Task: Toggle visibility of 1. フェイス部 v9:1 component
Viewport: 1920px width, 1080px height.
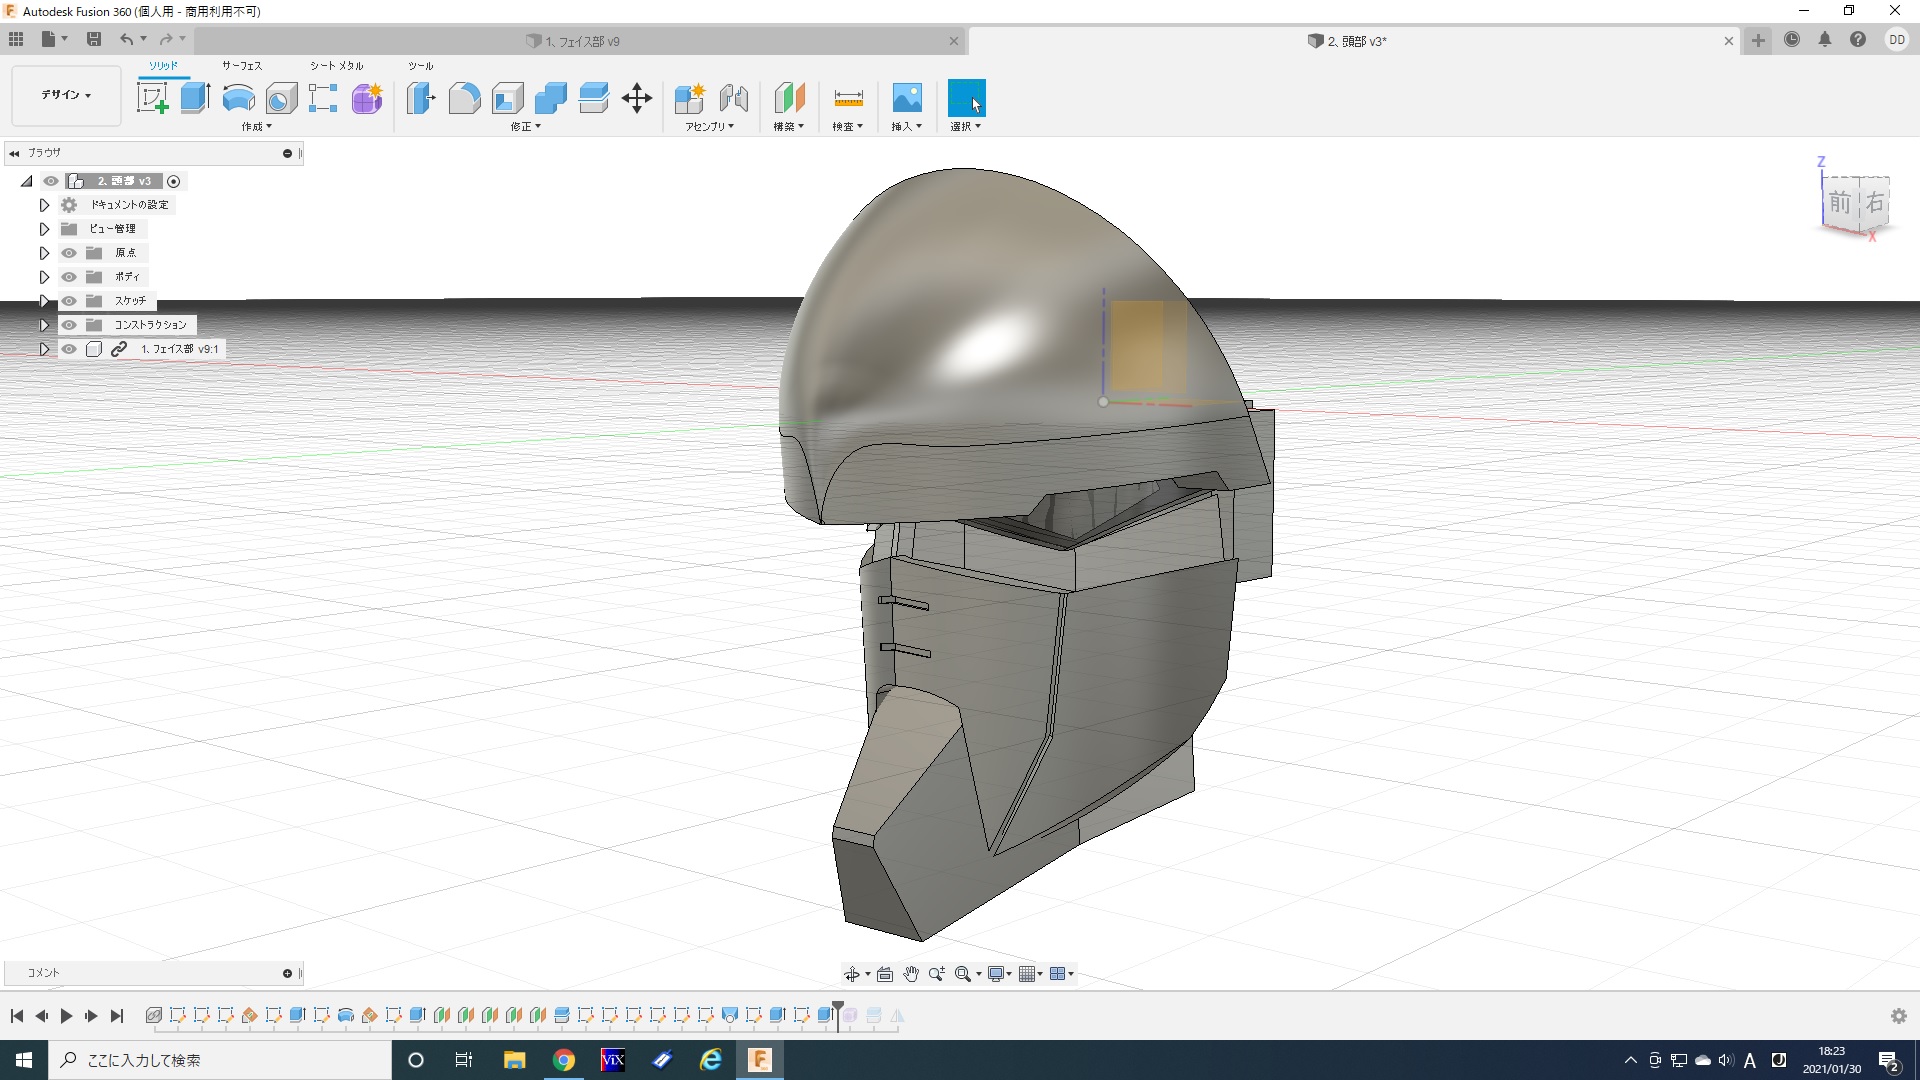Action: coord(69,349)
